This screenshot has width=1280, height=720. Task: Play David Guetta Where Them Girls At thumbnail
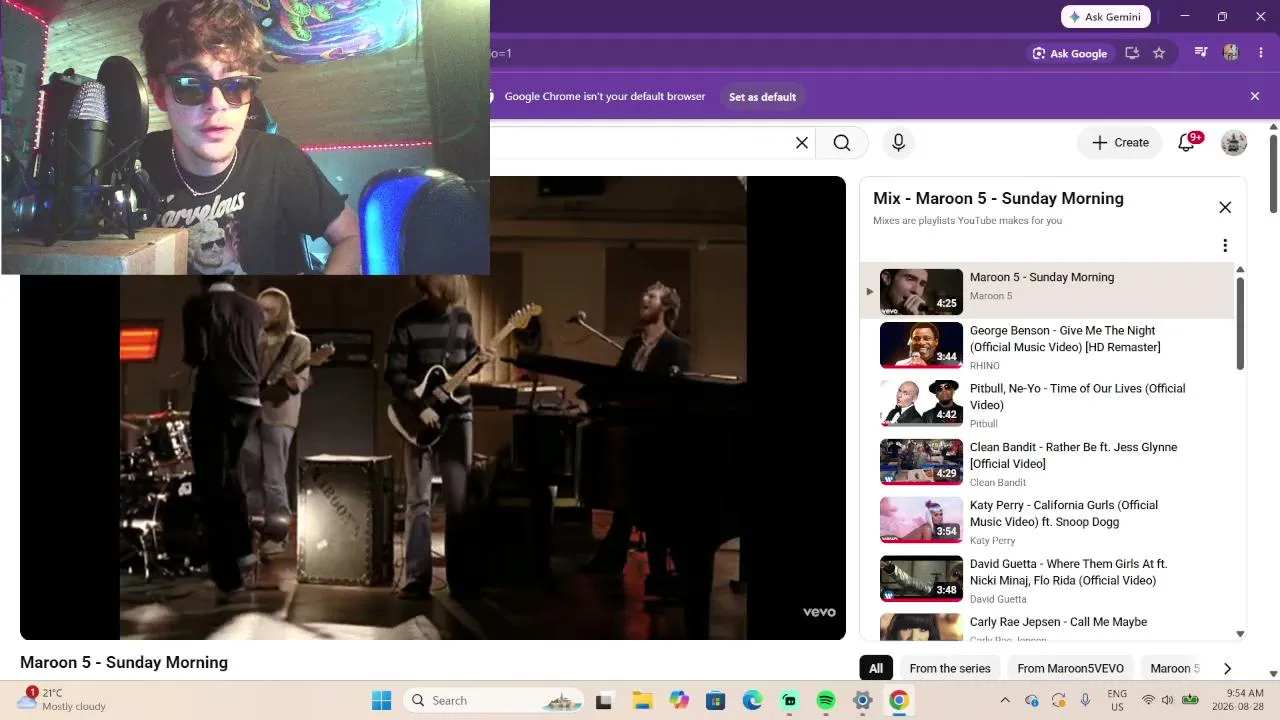point(921,579)
